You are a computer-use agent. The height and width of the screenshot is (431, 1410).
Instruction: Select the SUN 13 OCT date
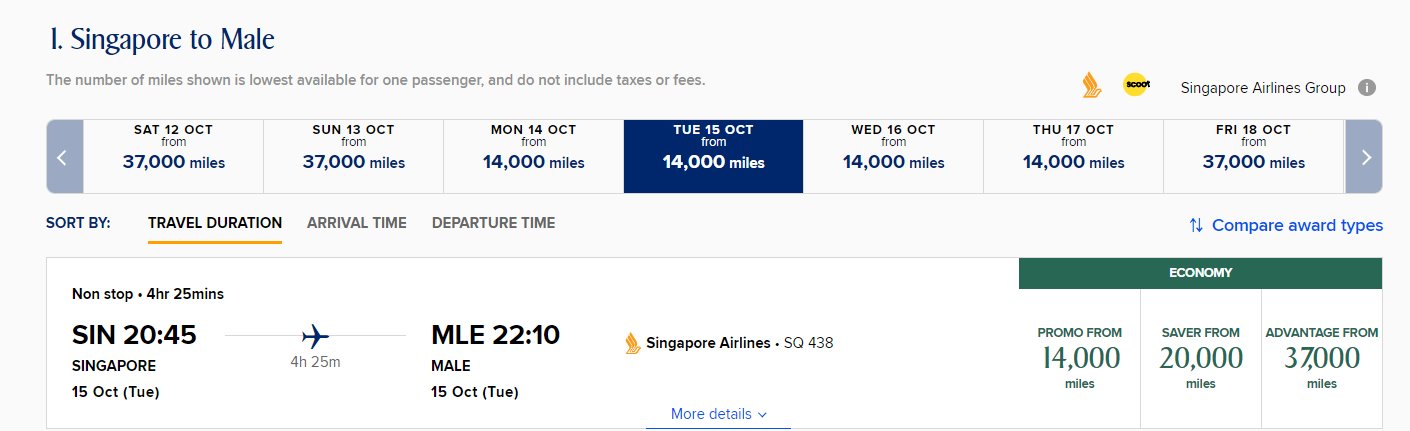pos(353,157)
